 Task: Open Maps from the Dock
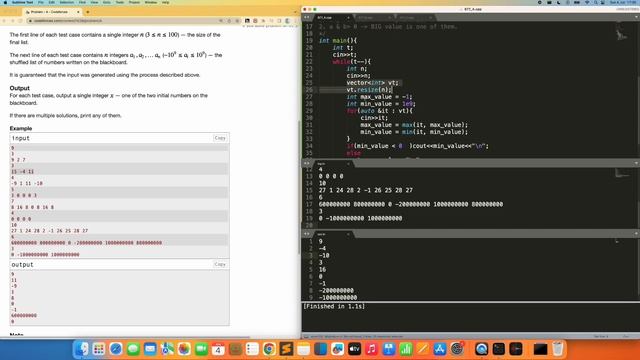pos(167,349)
